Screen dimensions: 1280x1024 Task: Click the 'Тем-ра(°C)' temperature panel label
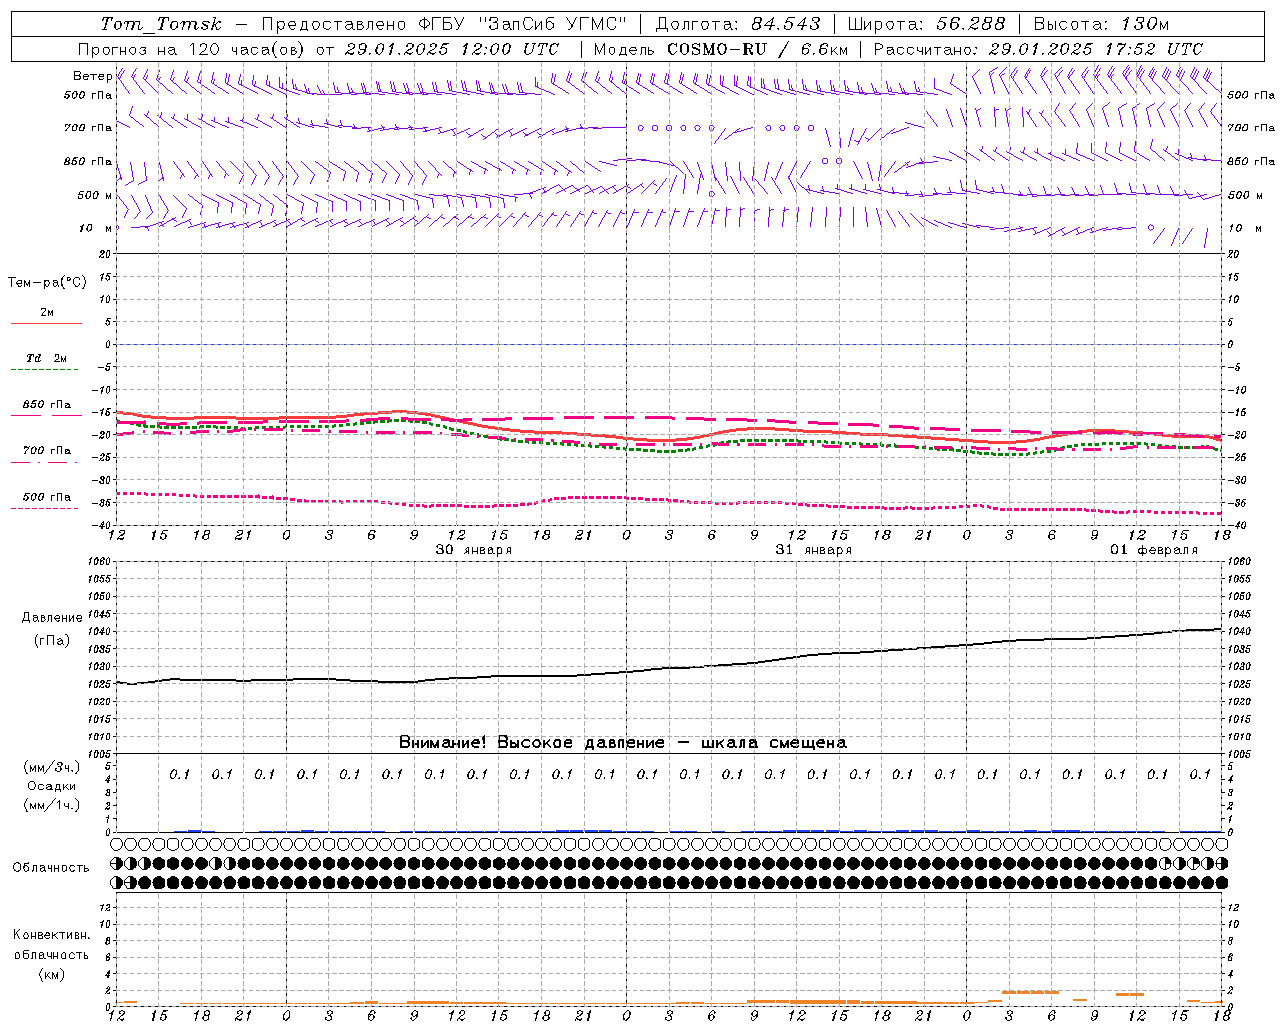click(x=47, y=283)
